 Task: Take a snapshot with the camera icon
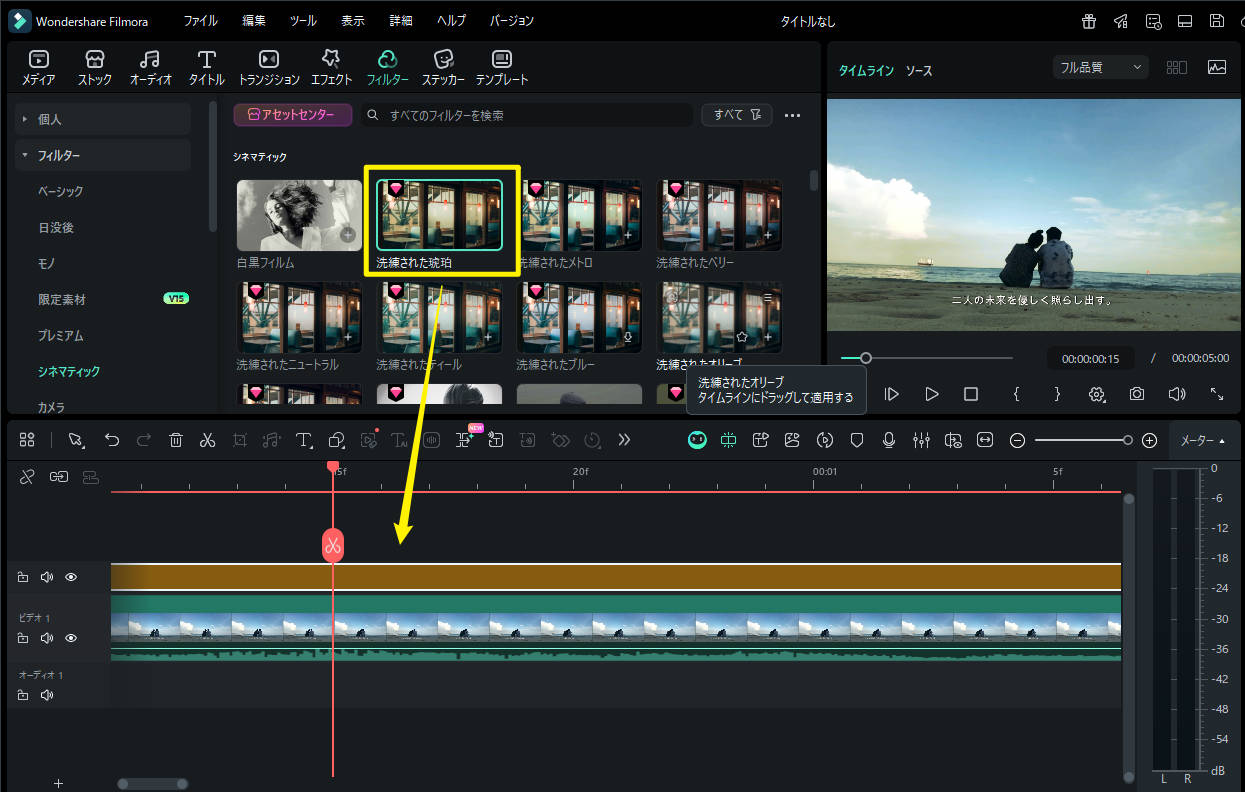pos(1137,394)
